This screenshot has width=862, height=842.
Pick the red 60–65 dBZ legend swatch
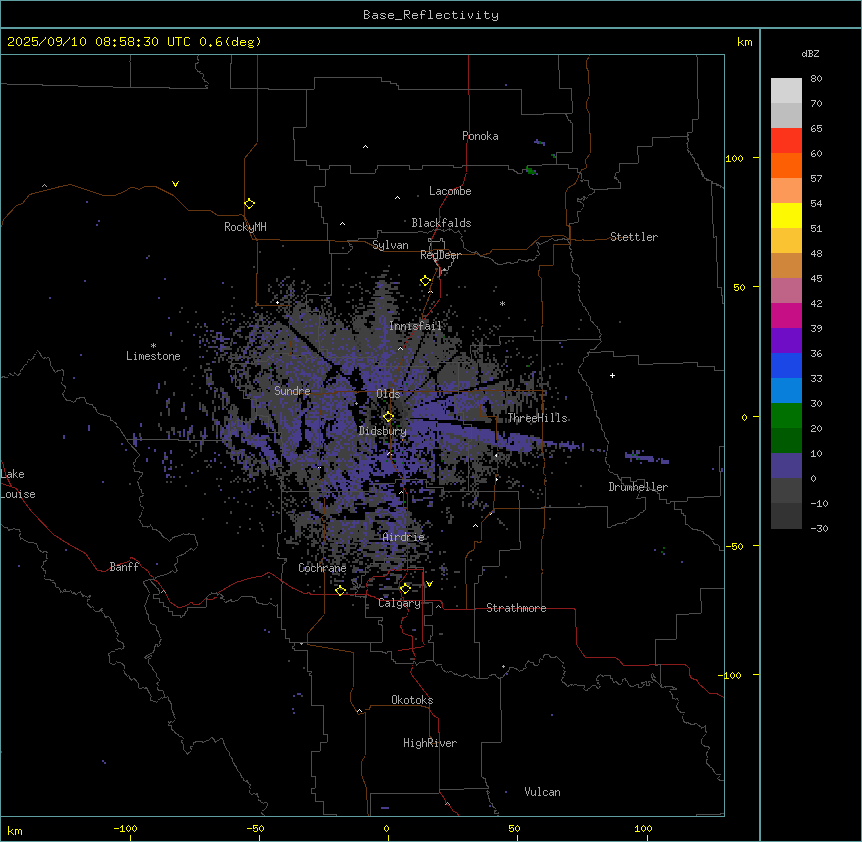pyautogui.click(x=786, y=140)
